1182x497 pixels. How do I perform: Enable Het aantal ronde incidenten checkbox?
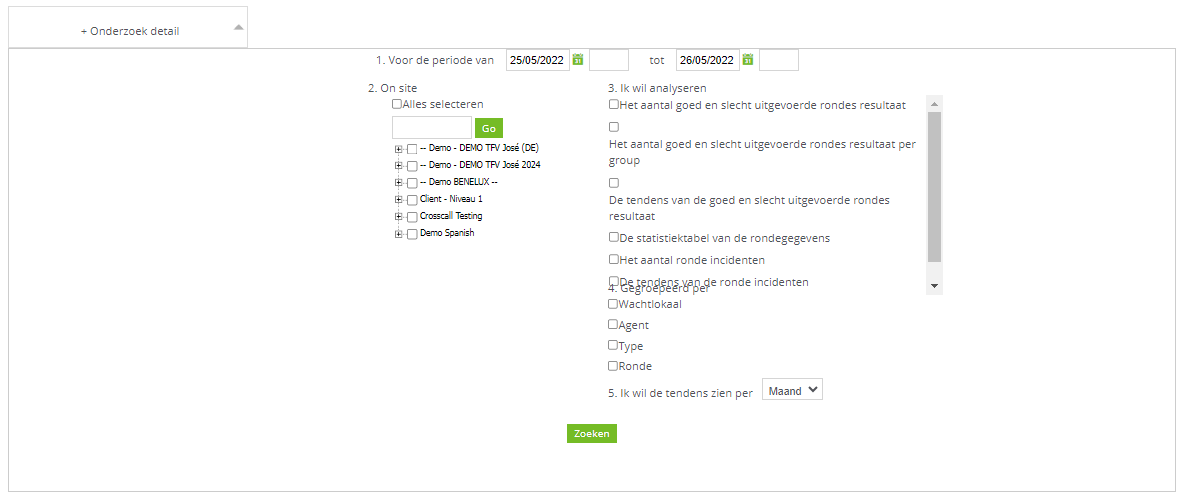[x=614, y=259]
